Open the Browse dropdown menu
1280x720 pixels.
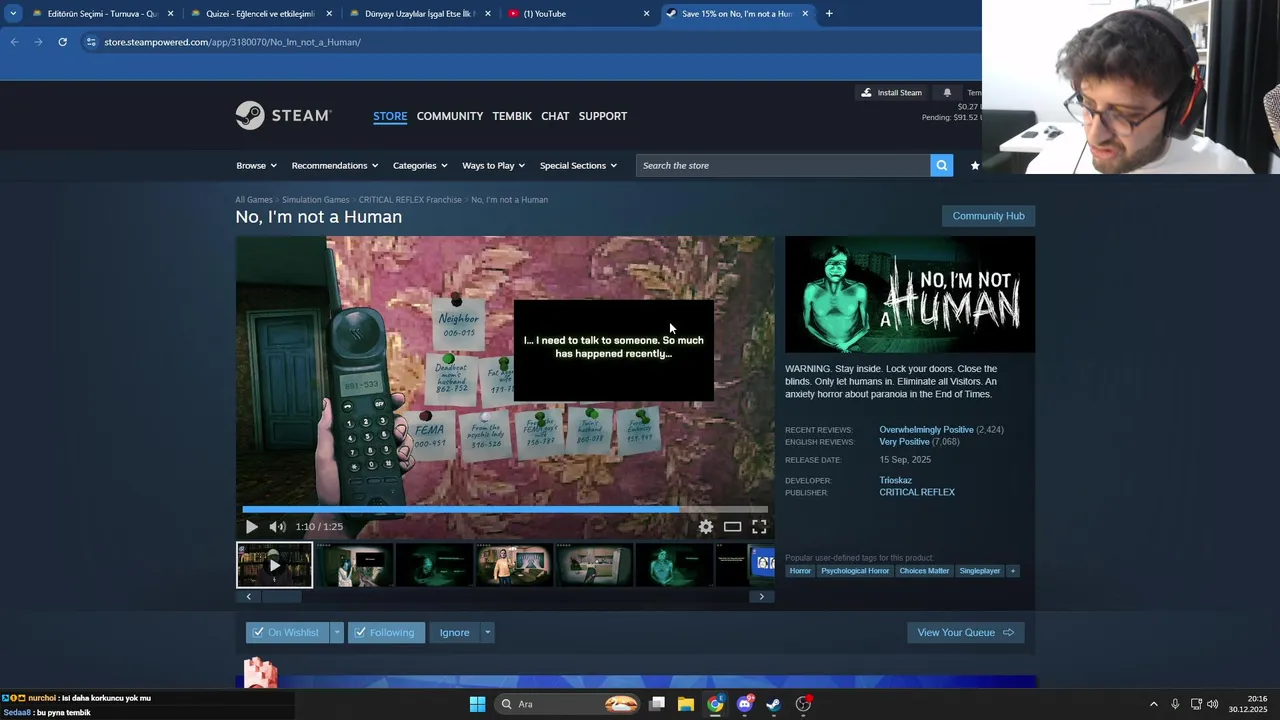click(257, 165)
